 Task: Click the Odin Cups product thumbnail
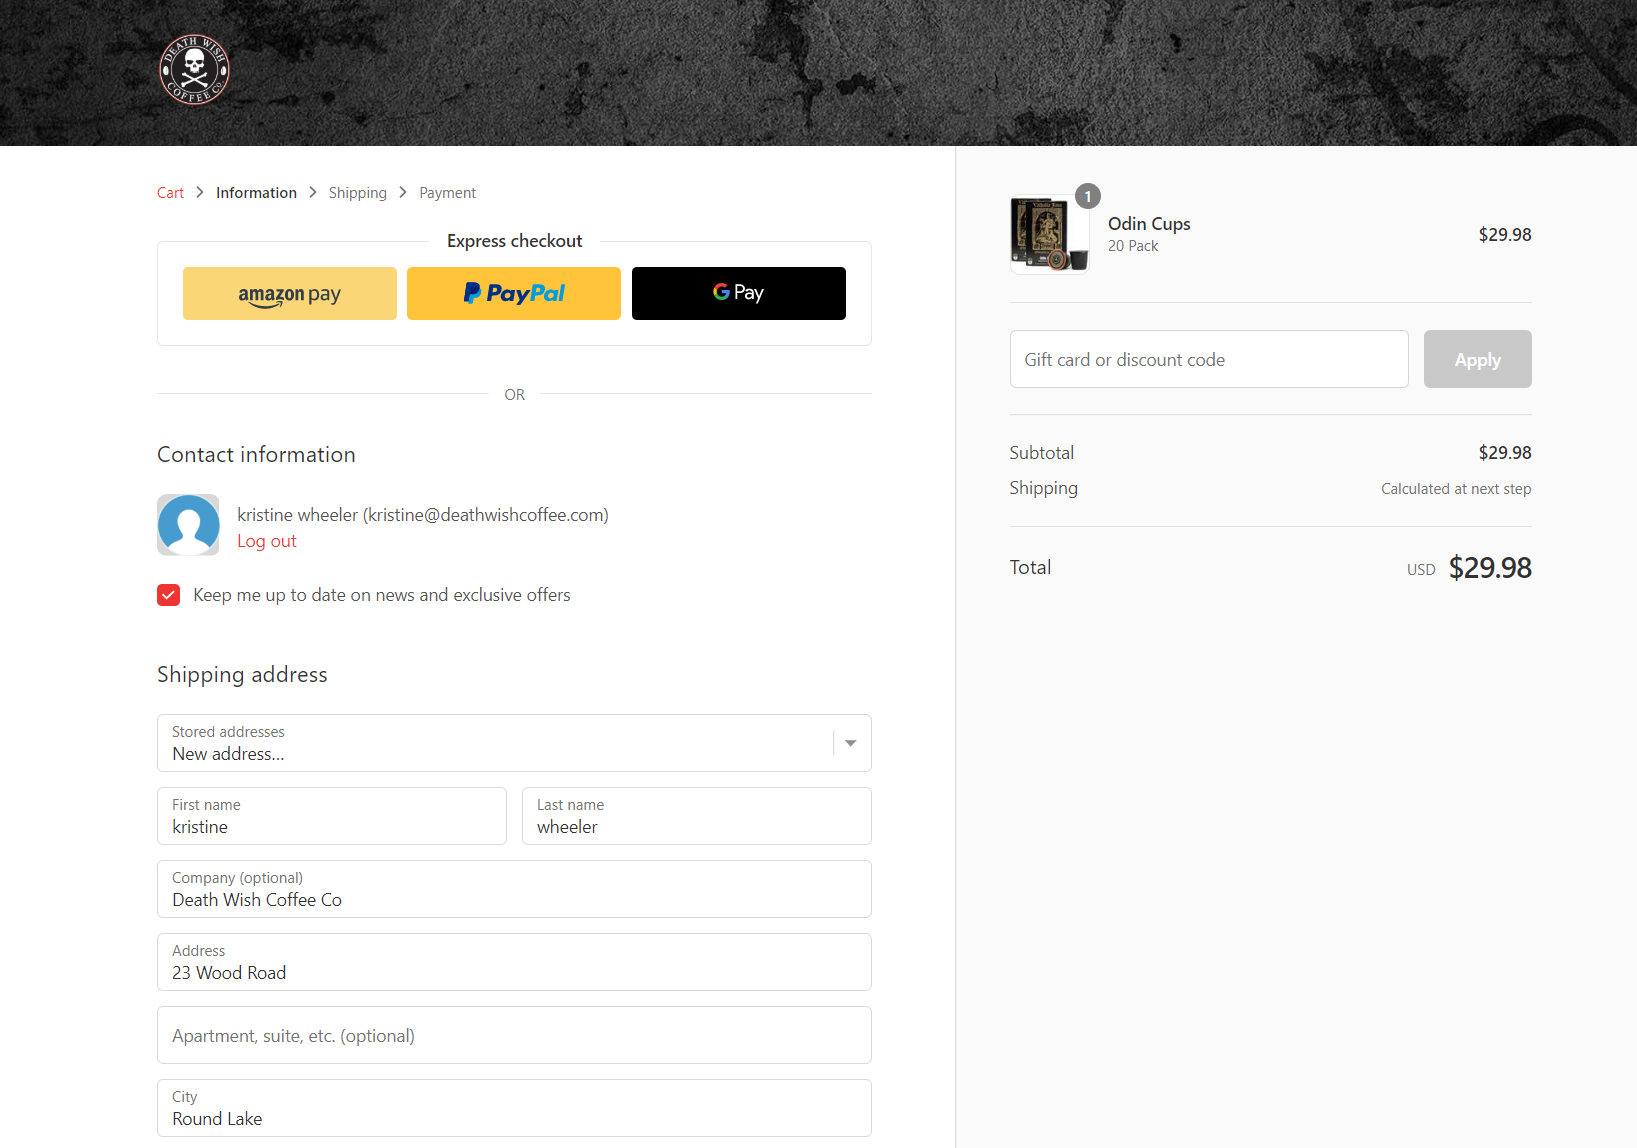[1049, 235]
